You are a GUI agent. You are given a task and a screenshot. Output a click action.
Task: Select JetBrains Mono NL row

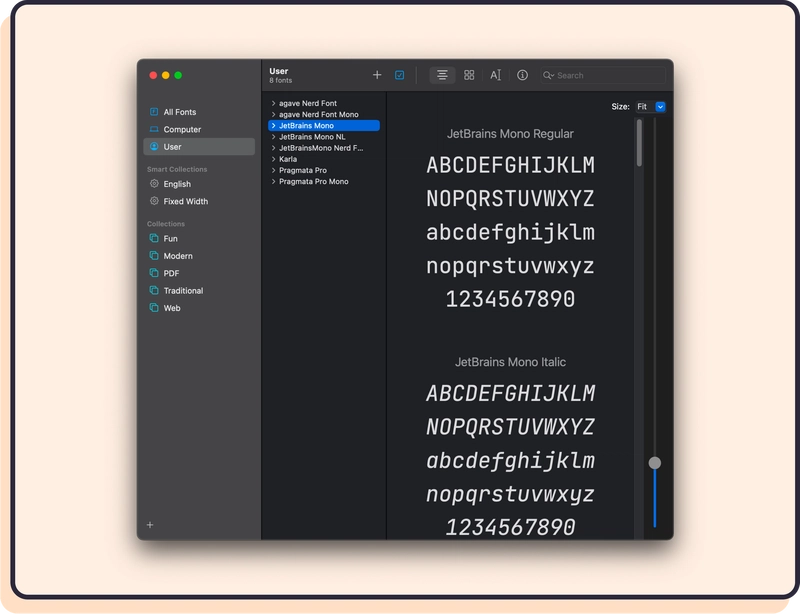324,137
